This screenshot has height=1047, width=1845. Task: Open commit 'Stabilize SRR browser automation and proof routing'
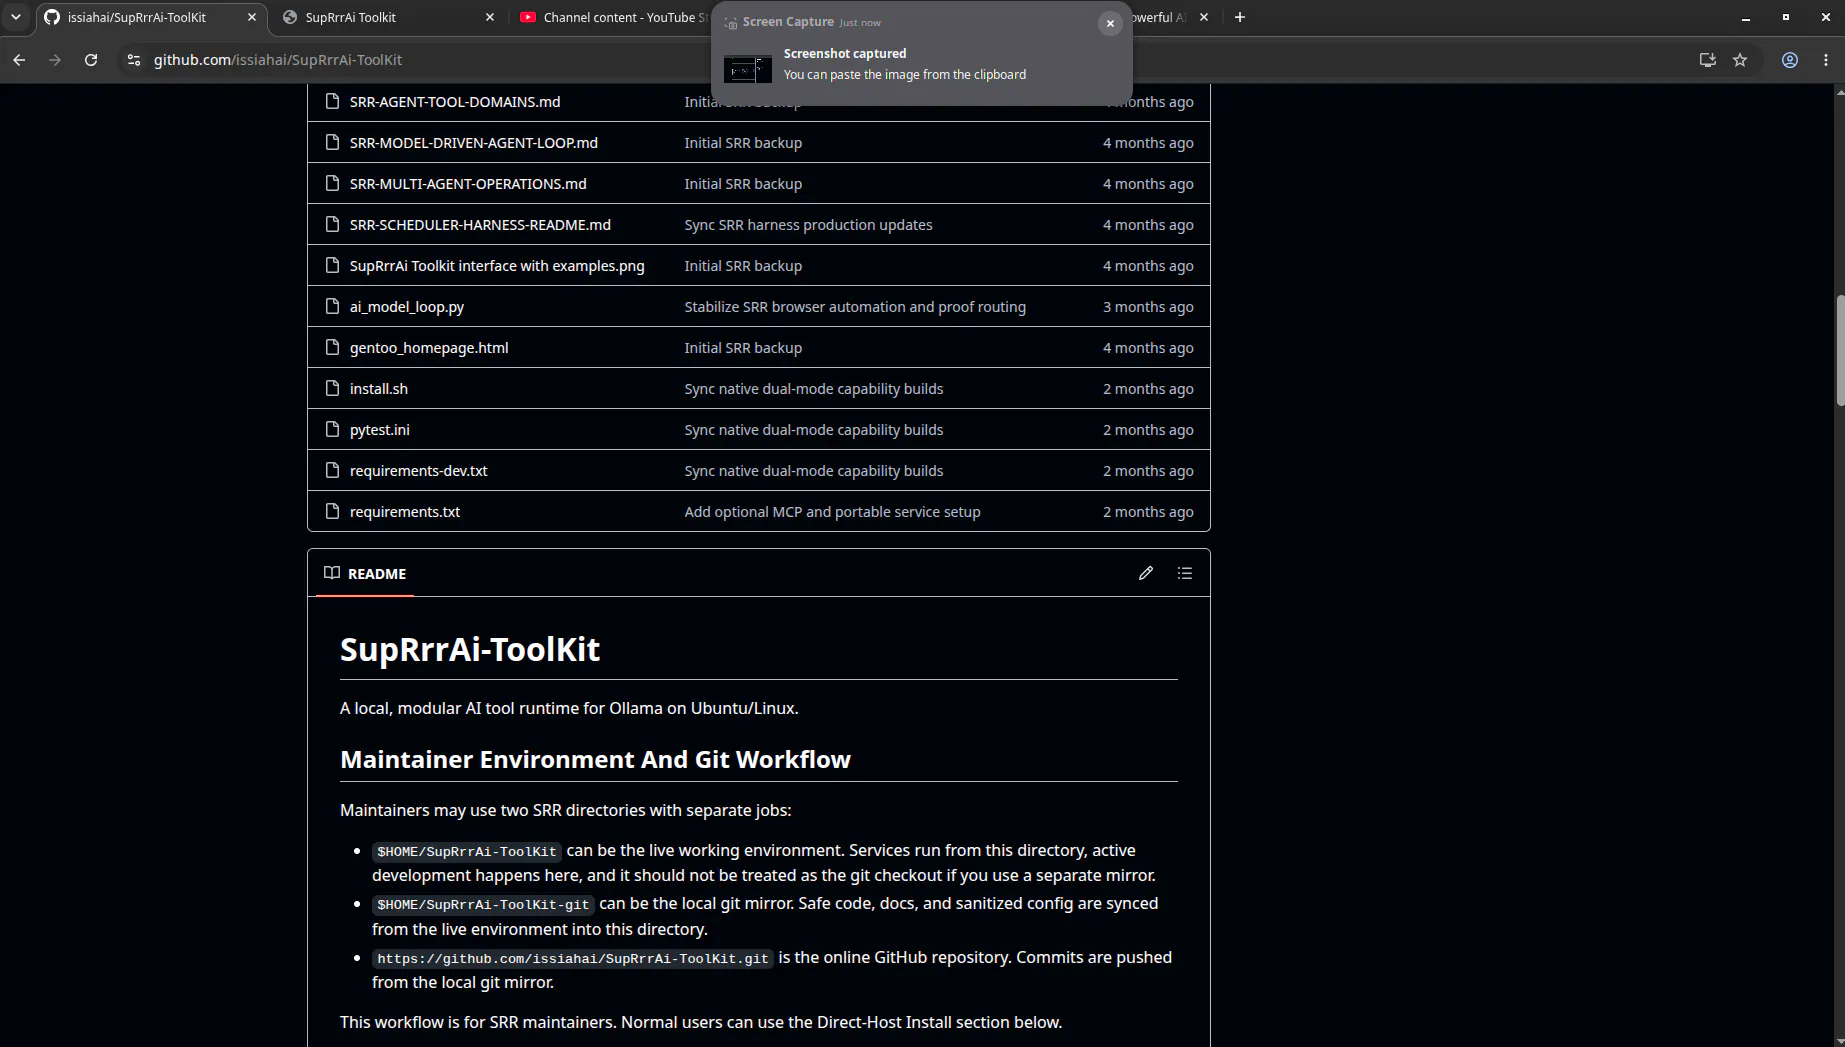(x=855, y=307)
